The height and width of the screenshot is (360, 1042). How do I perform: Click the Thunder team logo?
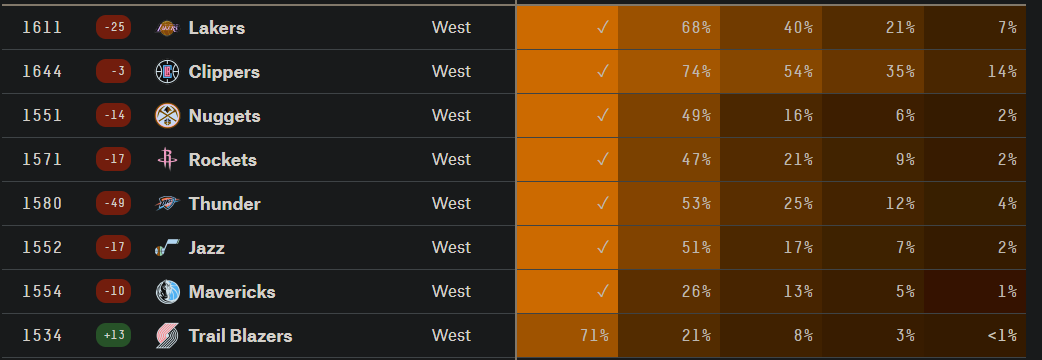coord(167,203)
